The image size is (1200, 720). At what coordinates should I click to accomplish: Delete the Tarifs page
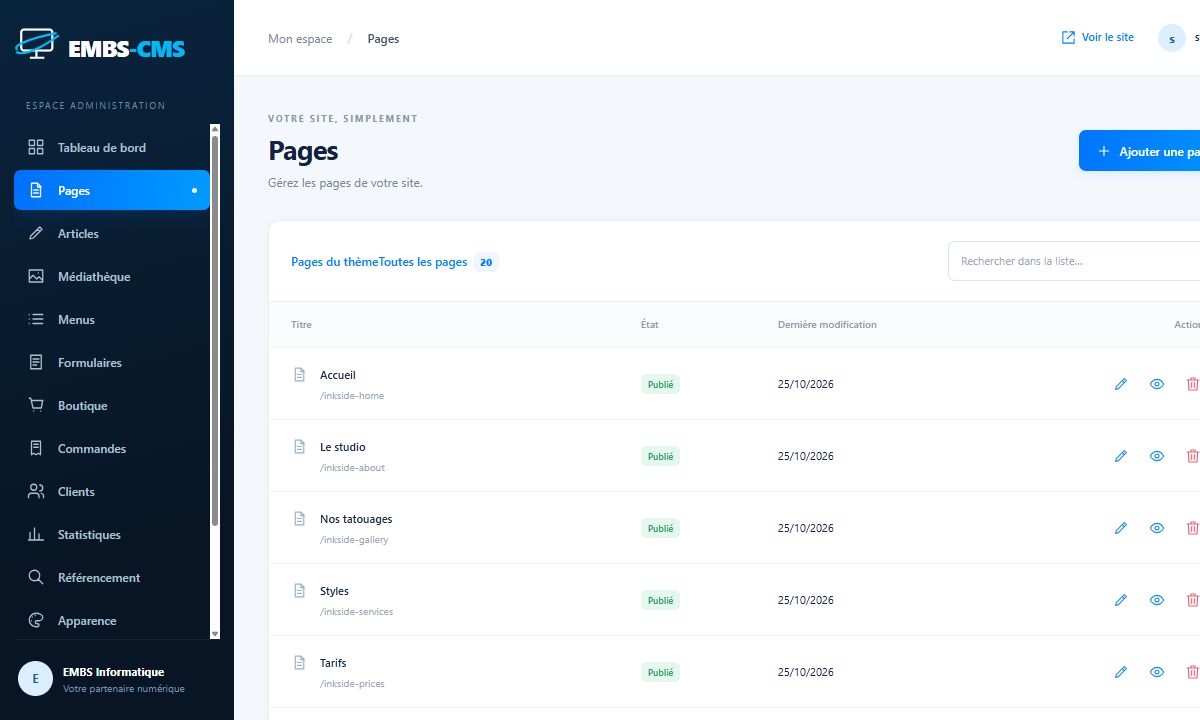coord(1192,672)
